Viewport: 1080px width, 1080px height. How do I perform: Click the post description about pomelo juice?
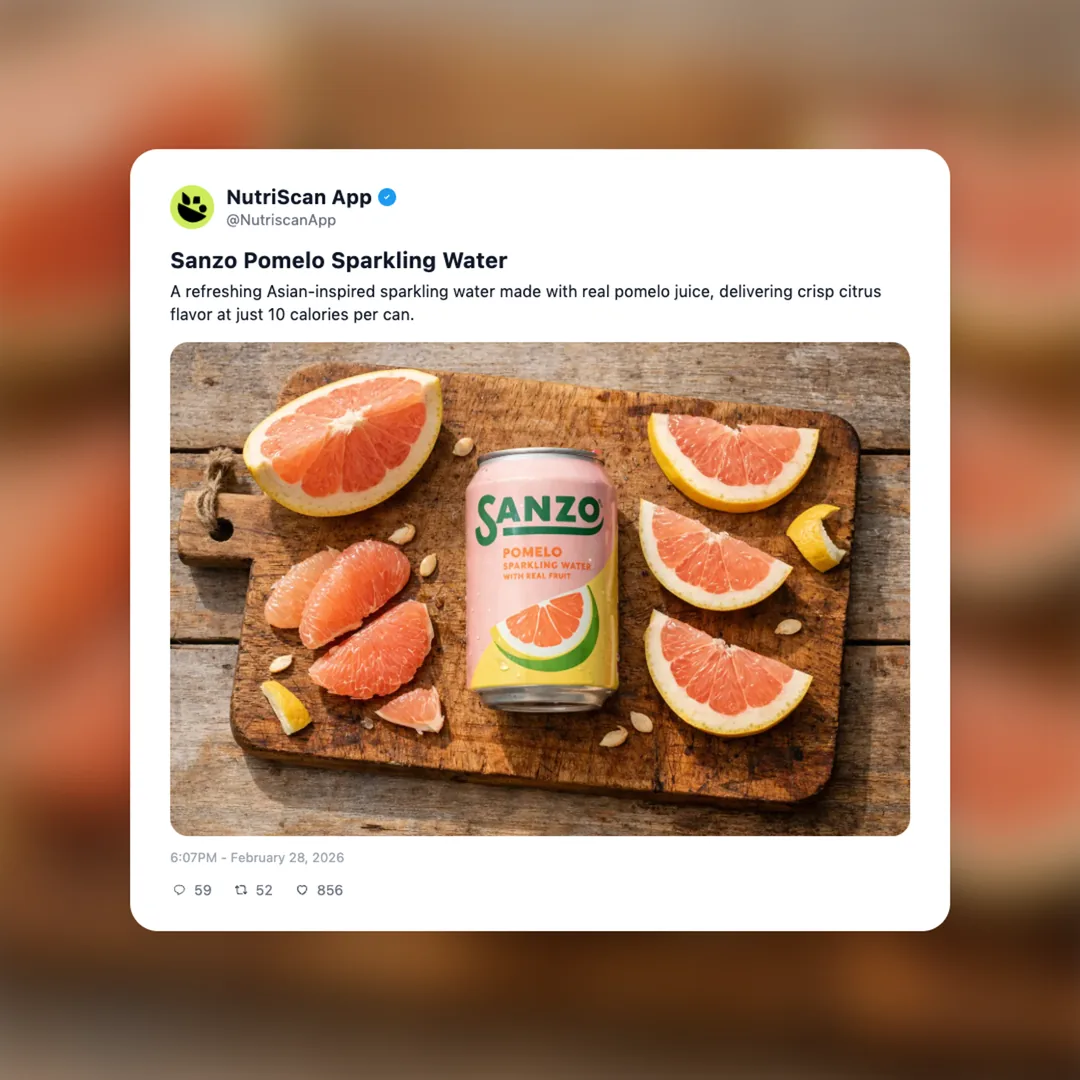point(526,303)
